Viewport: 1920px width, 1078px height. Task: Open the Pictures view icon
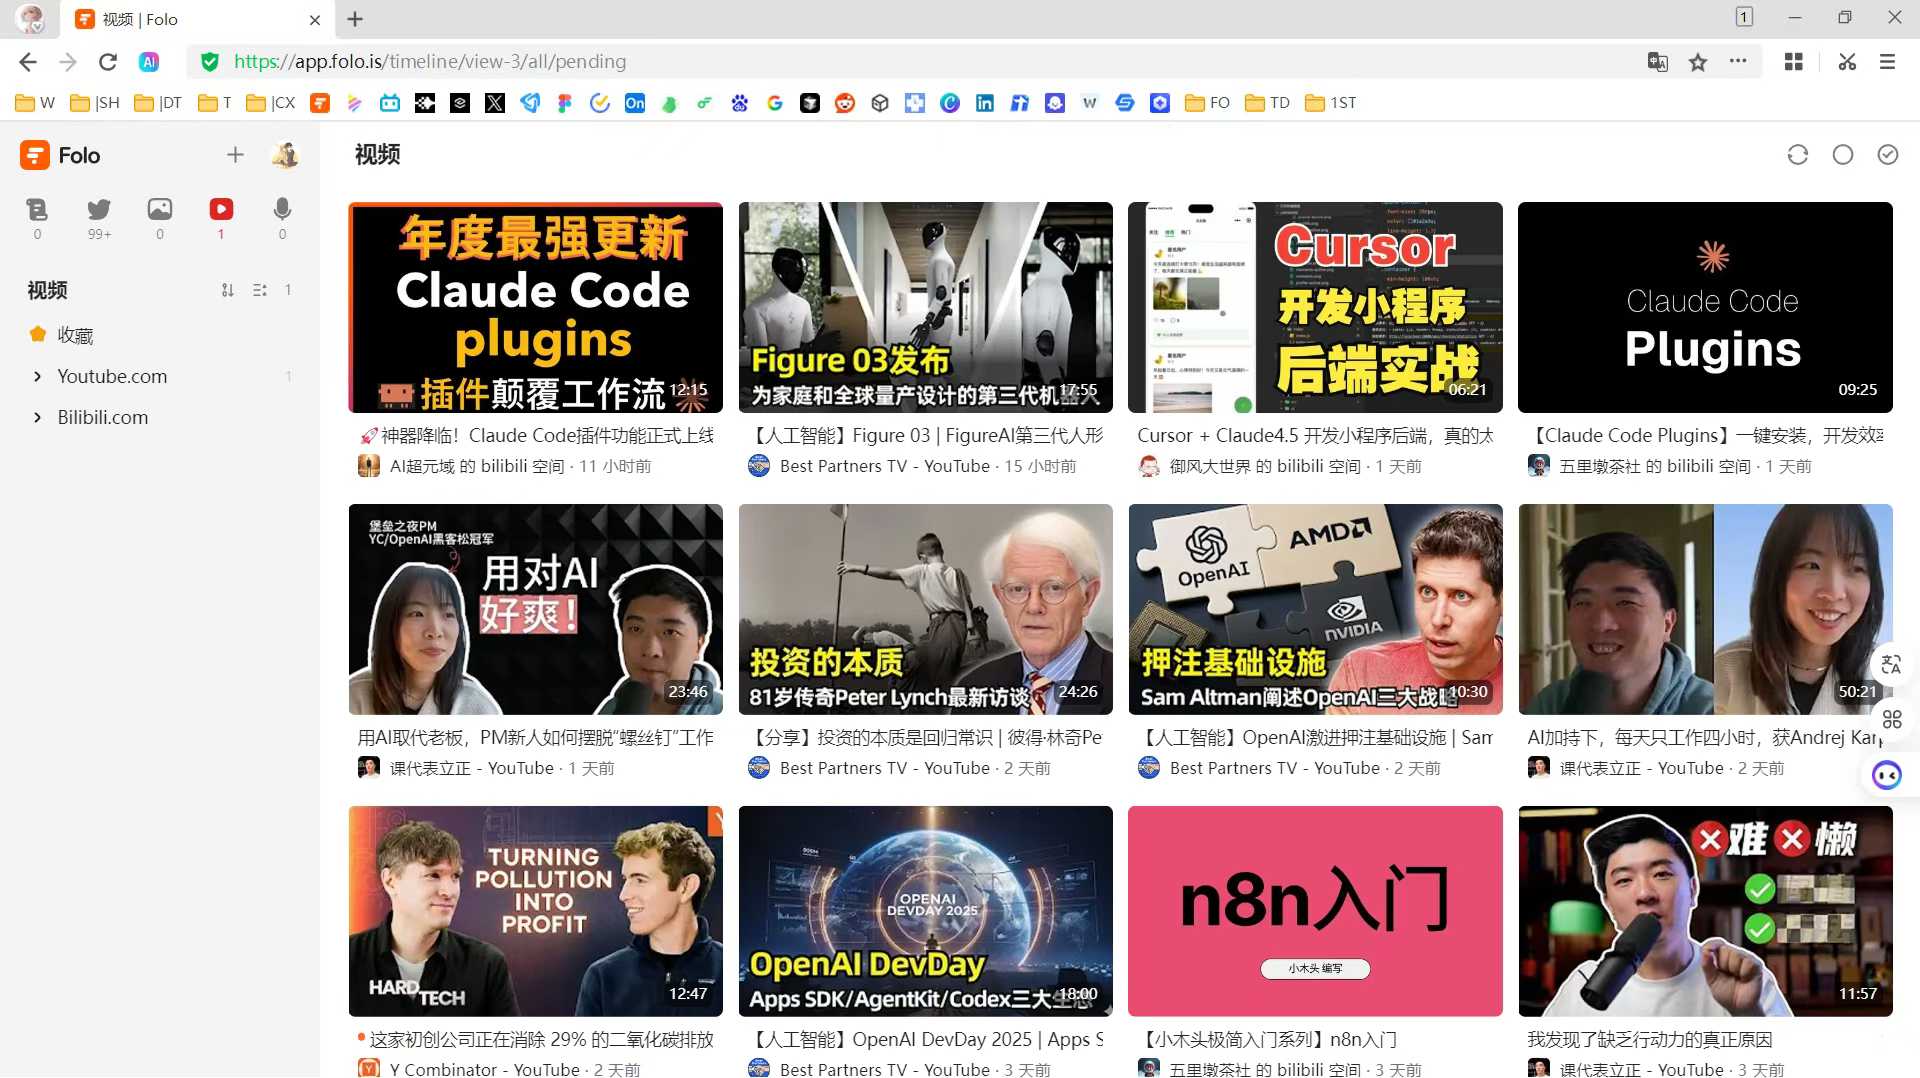pyautogui.click(x=160, y=209)
